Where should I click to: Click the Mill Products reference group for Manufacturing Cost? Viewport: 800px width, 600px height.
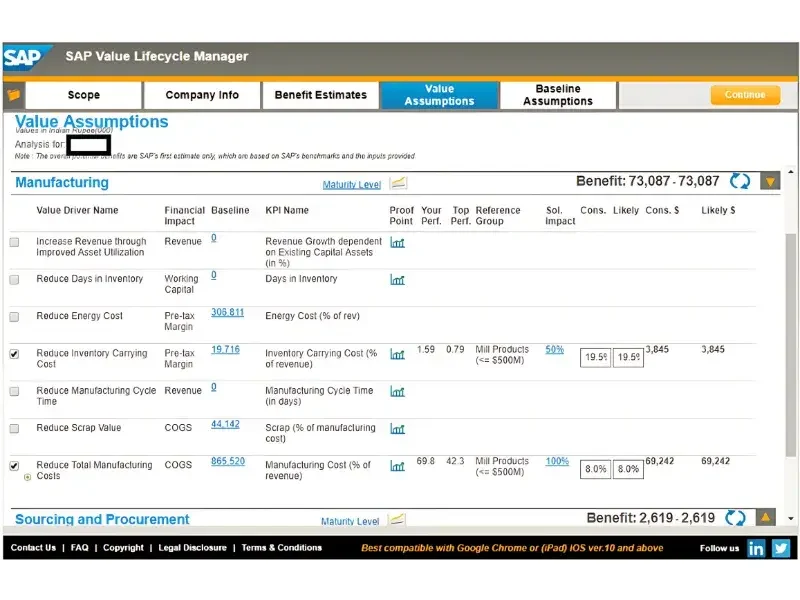point(502,466)
